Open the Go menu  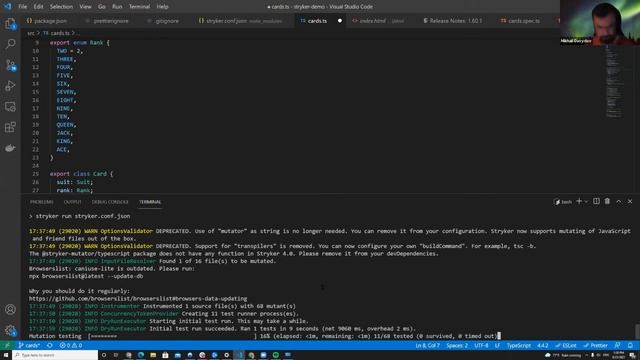[x=102, y=7]
